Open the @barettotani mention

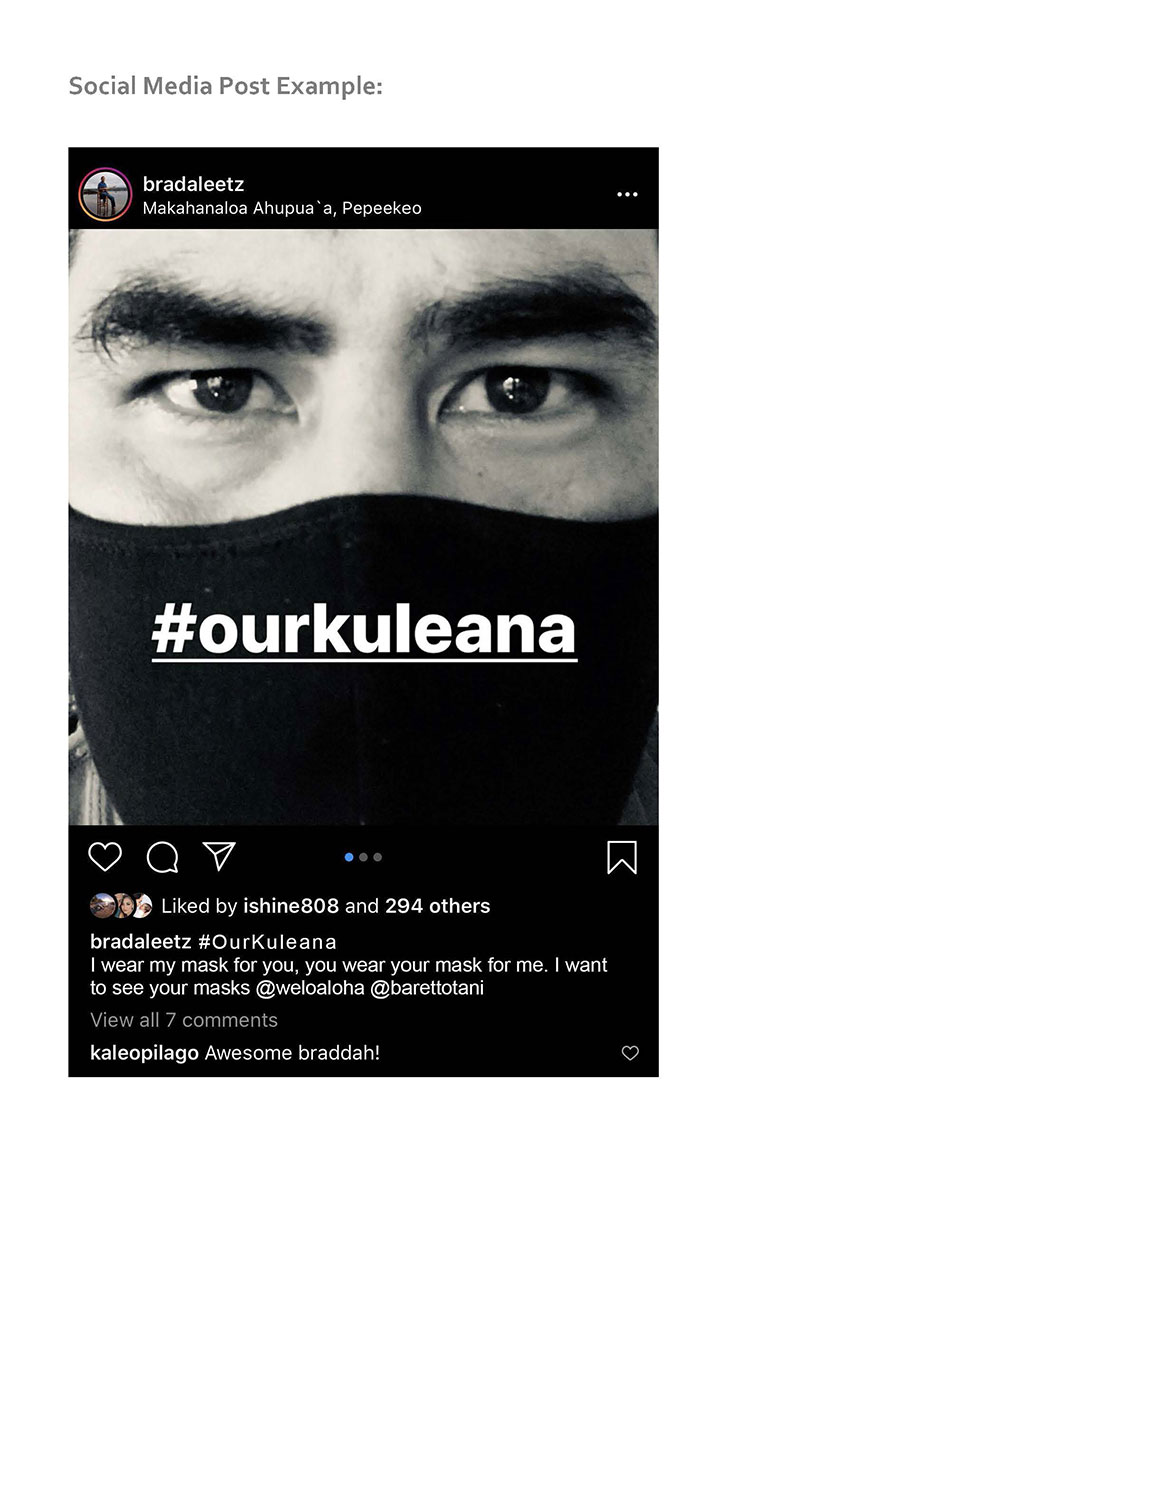[x=427, y=988]
